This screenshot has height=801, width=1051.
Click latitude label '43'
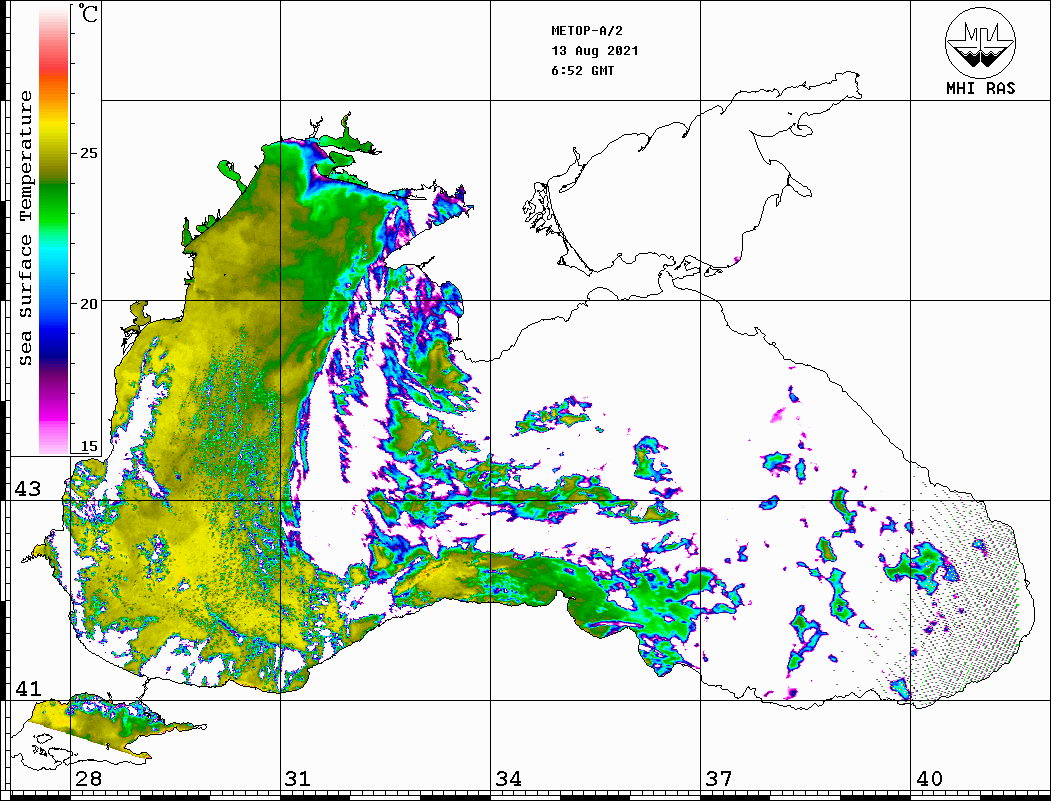click(x=28, y=489)
